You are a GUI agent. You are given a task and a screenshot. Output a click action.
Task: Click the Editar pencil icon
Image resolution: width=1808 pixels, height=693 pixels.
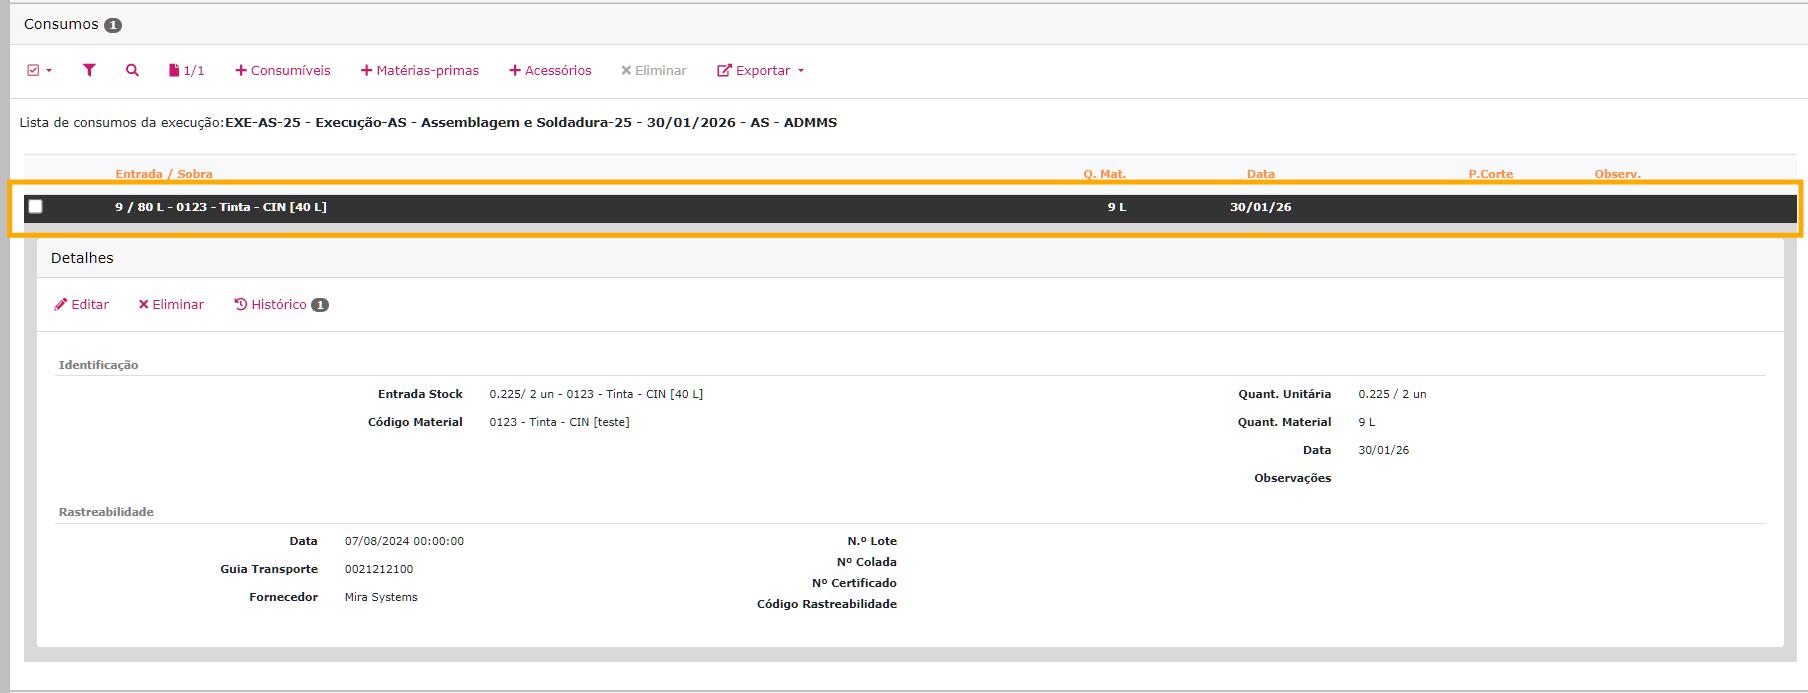pos(61,304)
